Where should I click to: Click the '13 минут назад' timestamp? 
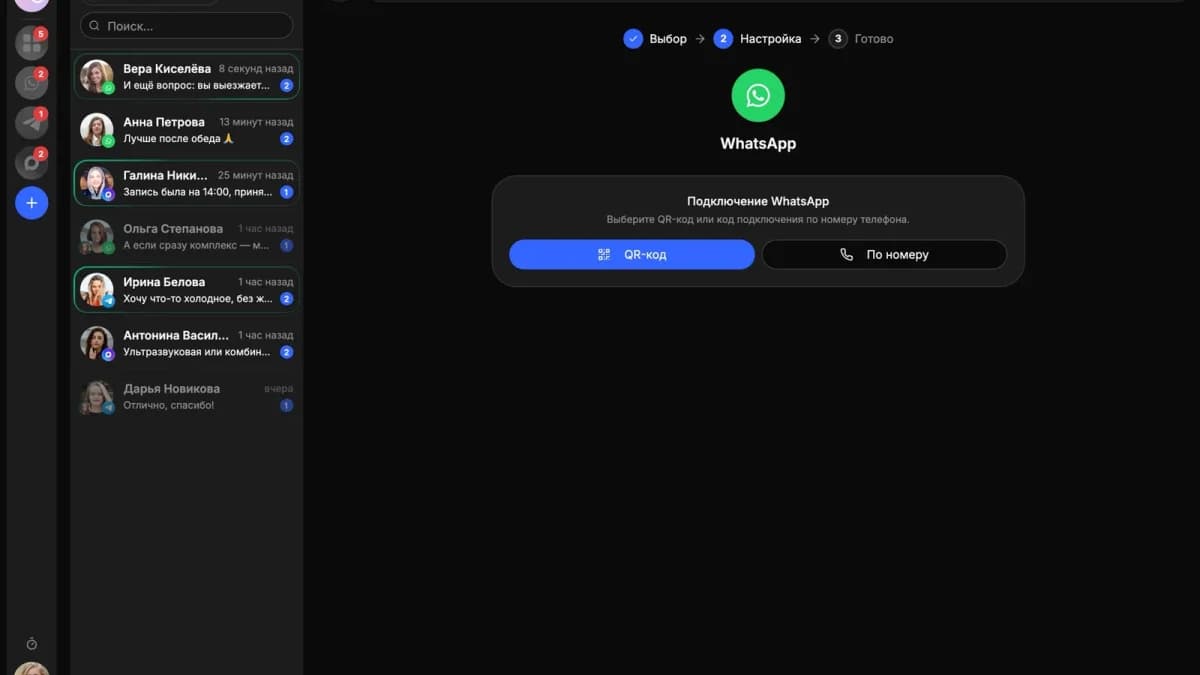(256, 122)
